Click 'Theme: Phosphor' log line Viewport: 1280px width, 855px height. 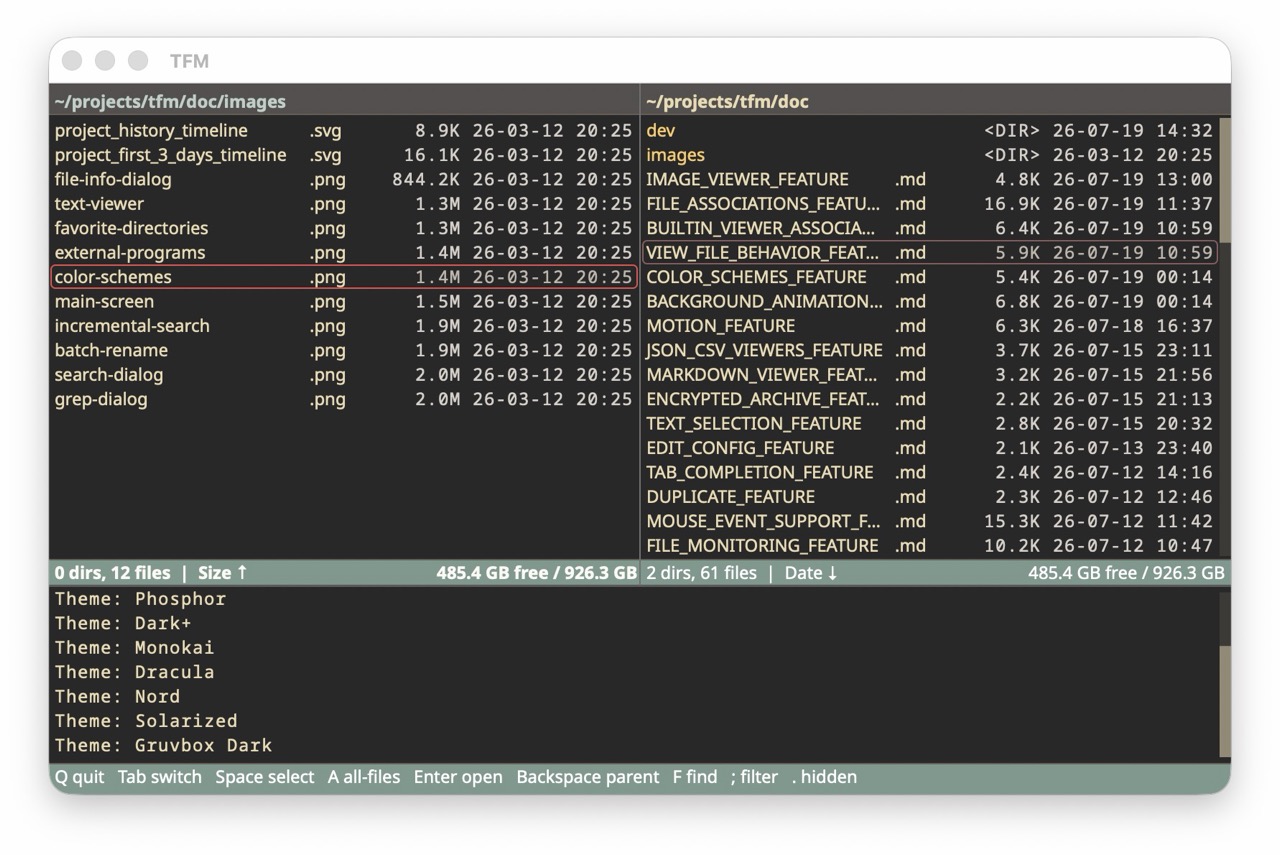[x=140, y=599]
